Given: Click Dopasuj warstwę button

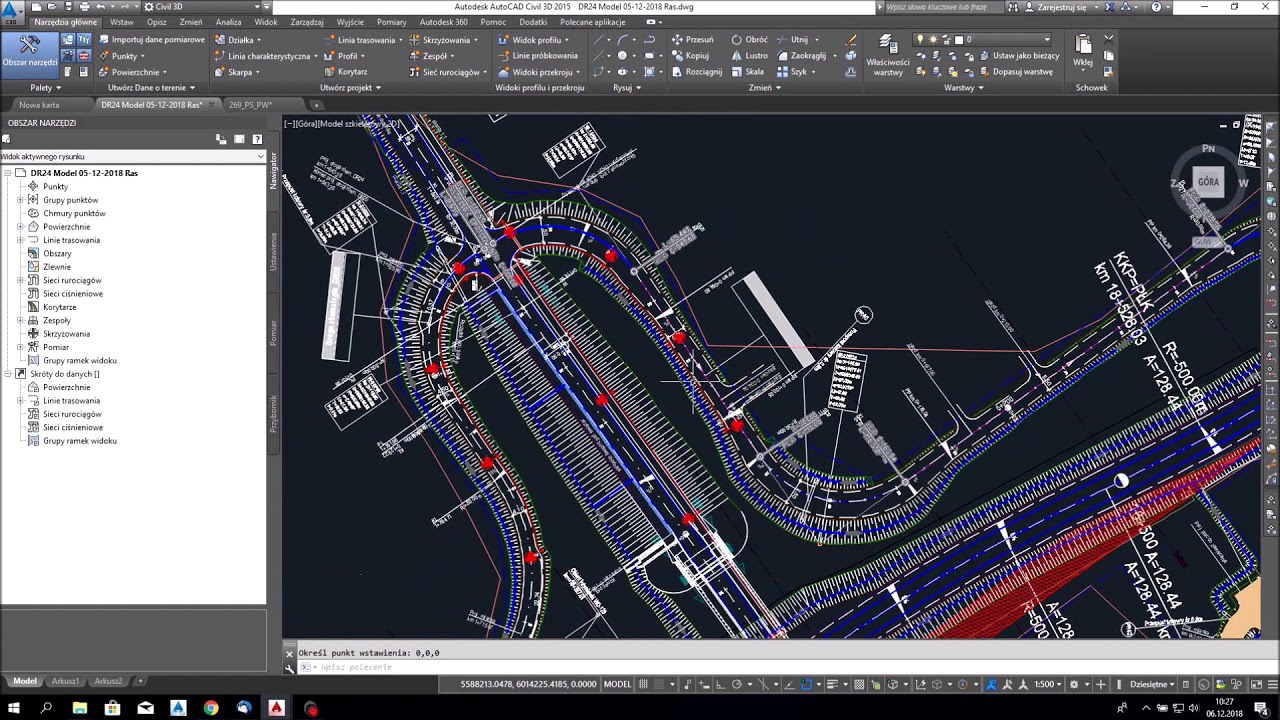Looking at the screenshot, I should pyautogui.click(x=1015, y=72).
